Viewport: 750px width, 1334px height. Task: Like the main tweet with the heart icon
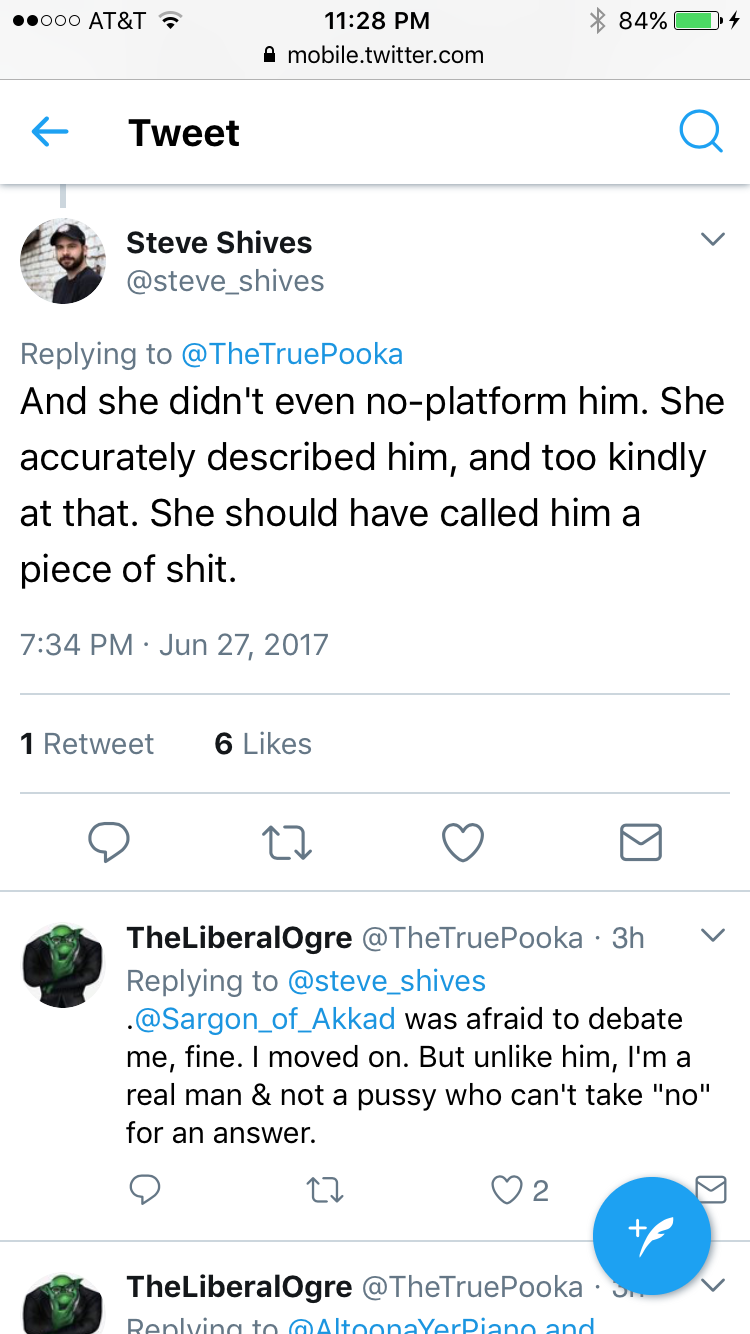click(463, 842)
